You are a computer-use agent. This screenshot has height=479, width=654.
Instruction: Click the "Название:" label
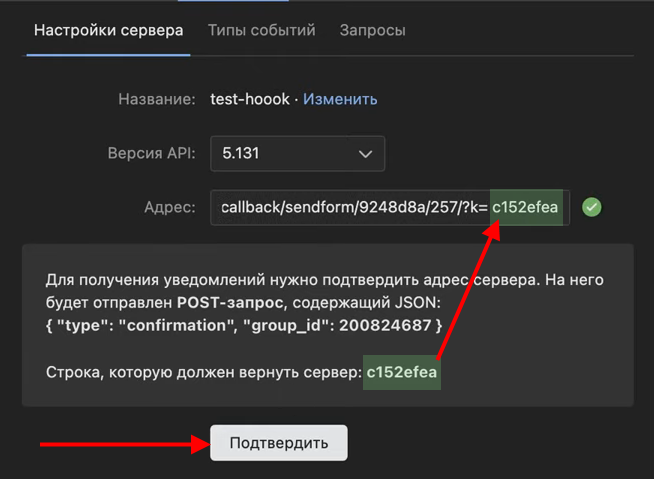156,99
